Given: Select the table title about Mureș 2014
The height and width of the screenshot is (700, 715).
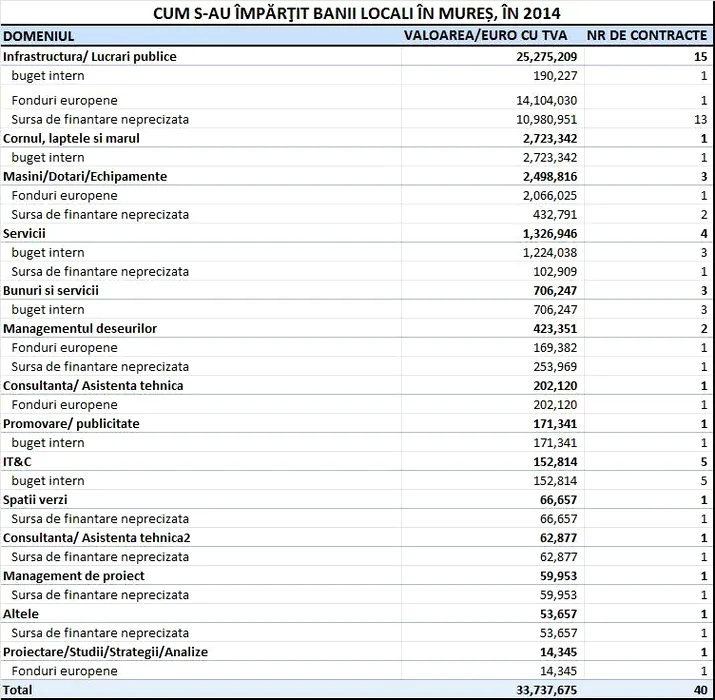Looking at the screenshot, I should pyautogui.click(x=357, y=13).
